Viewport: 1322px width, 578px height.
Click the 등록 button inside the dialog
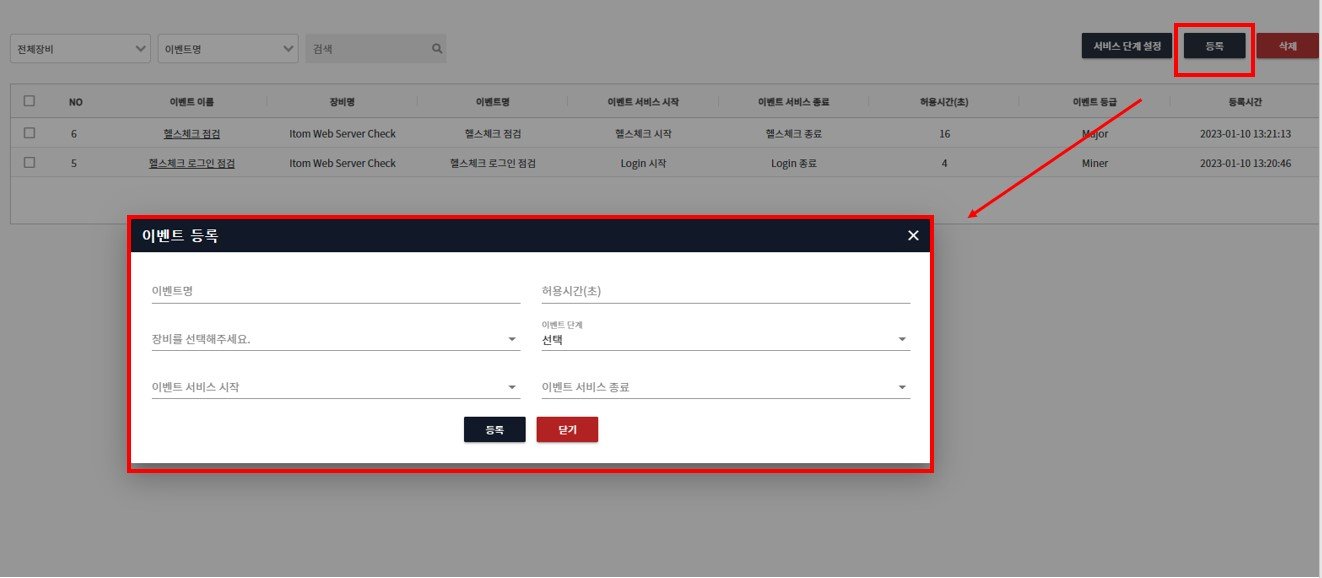pyautogui.click(x=494, y=430)
